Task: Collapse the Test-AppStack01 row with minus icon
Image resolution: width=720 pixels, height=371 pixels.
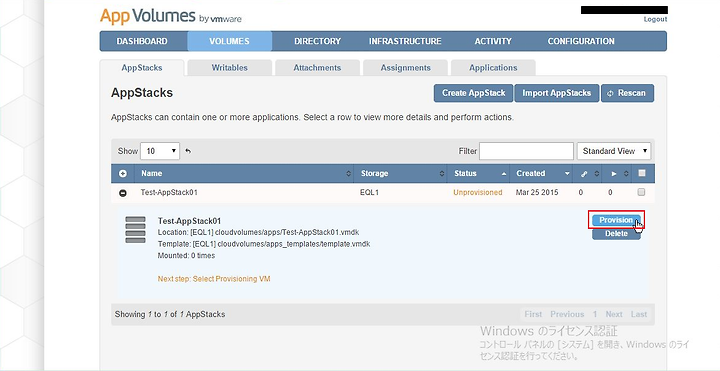Action: click(123, 193)
